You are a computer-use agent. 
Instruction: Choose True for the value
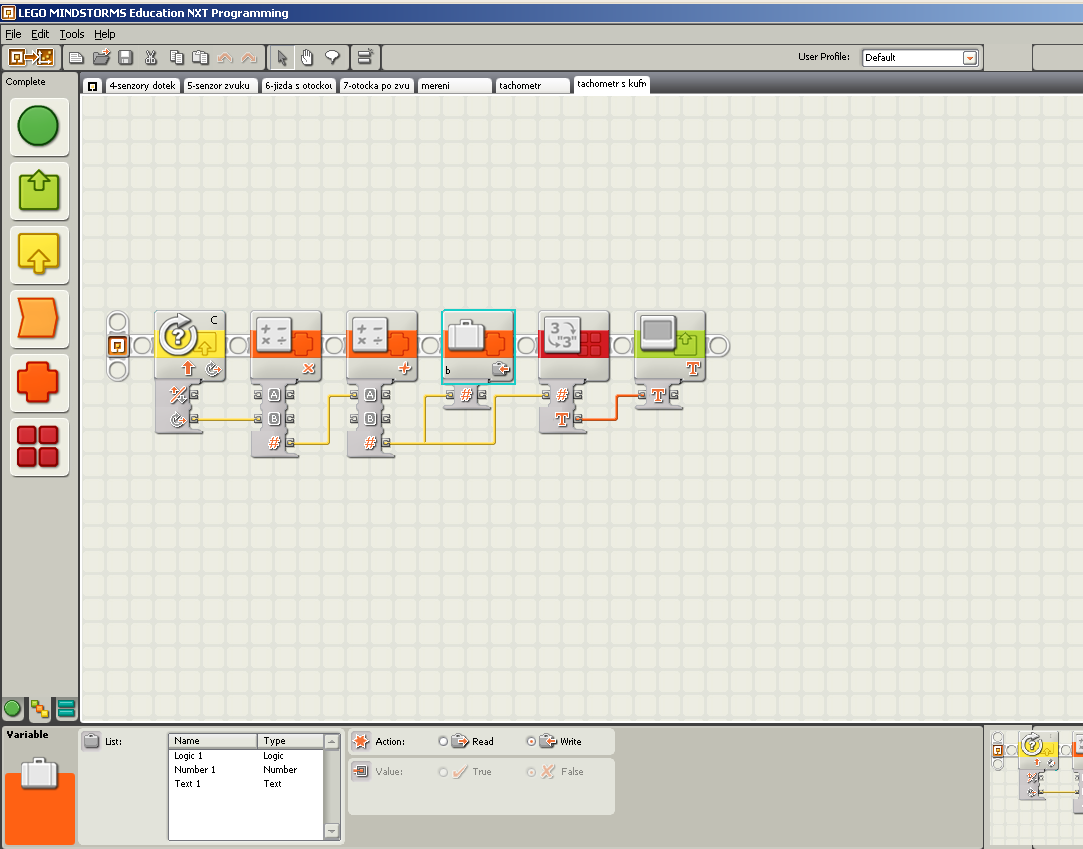[443, 772]
